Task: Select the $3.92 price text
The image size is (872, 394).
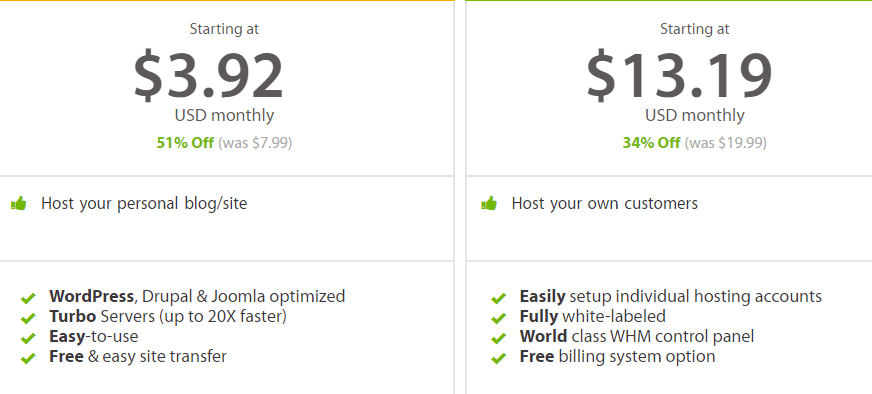Action: (209, 76)
